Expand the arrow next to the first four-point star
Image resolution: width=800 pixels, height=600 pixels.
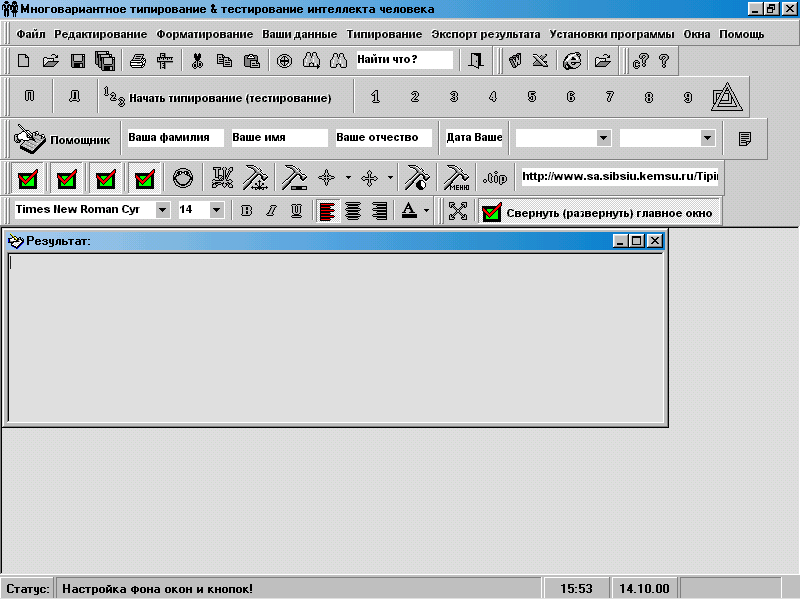tap(348, 178)
